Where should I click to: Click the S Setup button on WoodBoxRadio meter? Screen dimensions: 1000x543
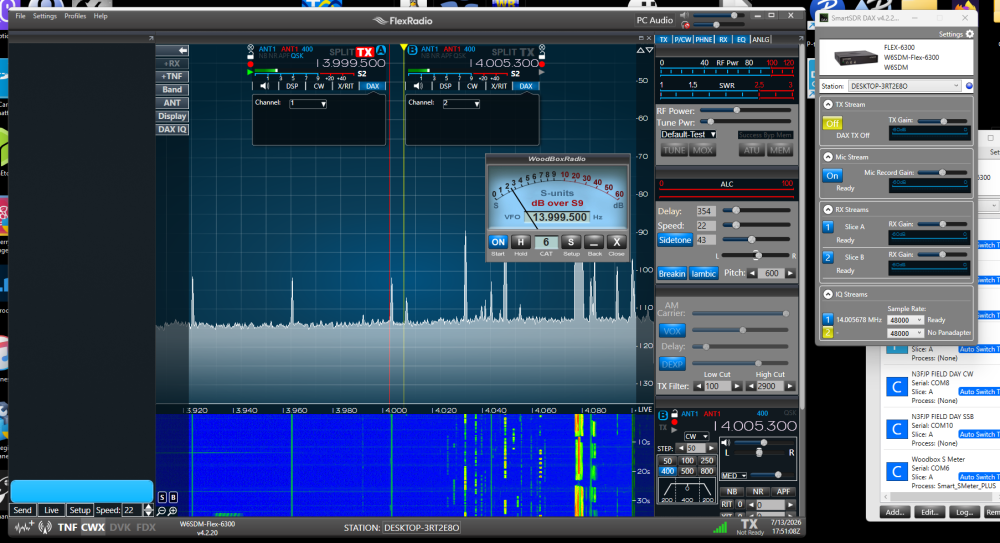571,242
